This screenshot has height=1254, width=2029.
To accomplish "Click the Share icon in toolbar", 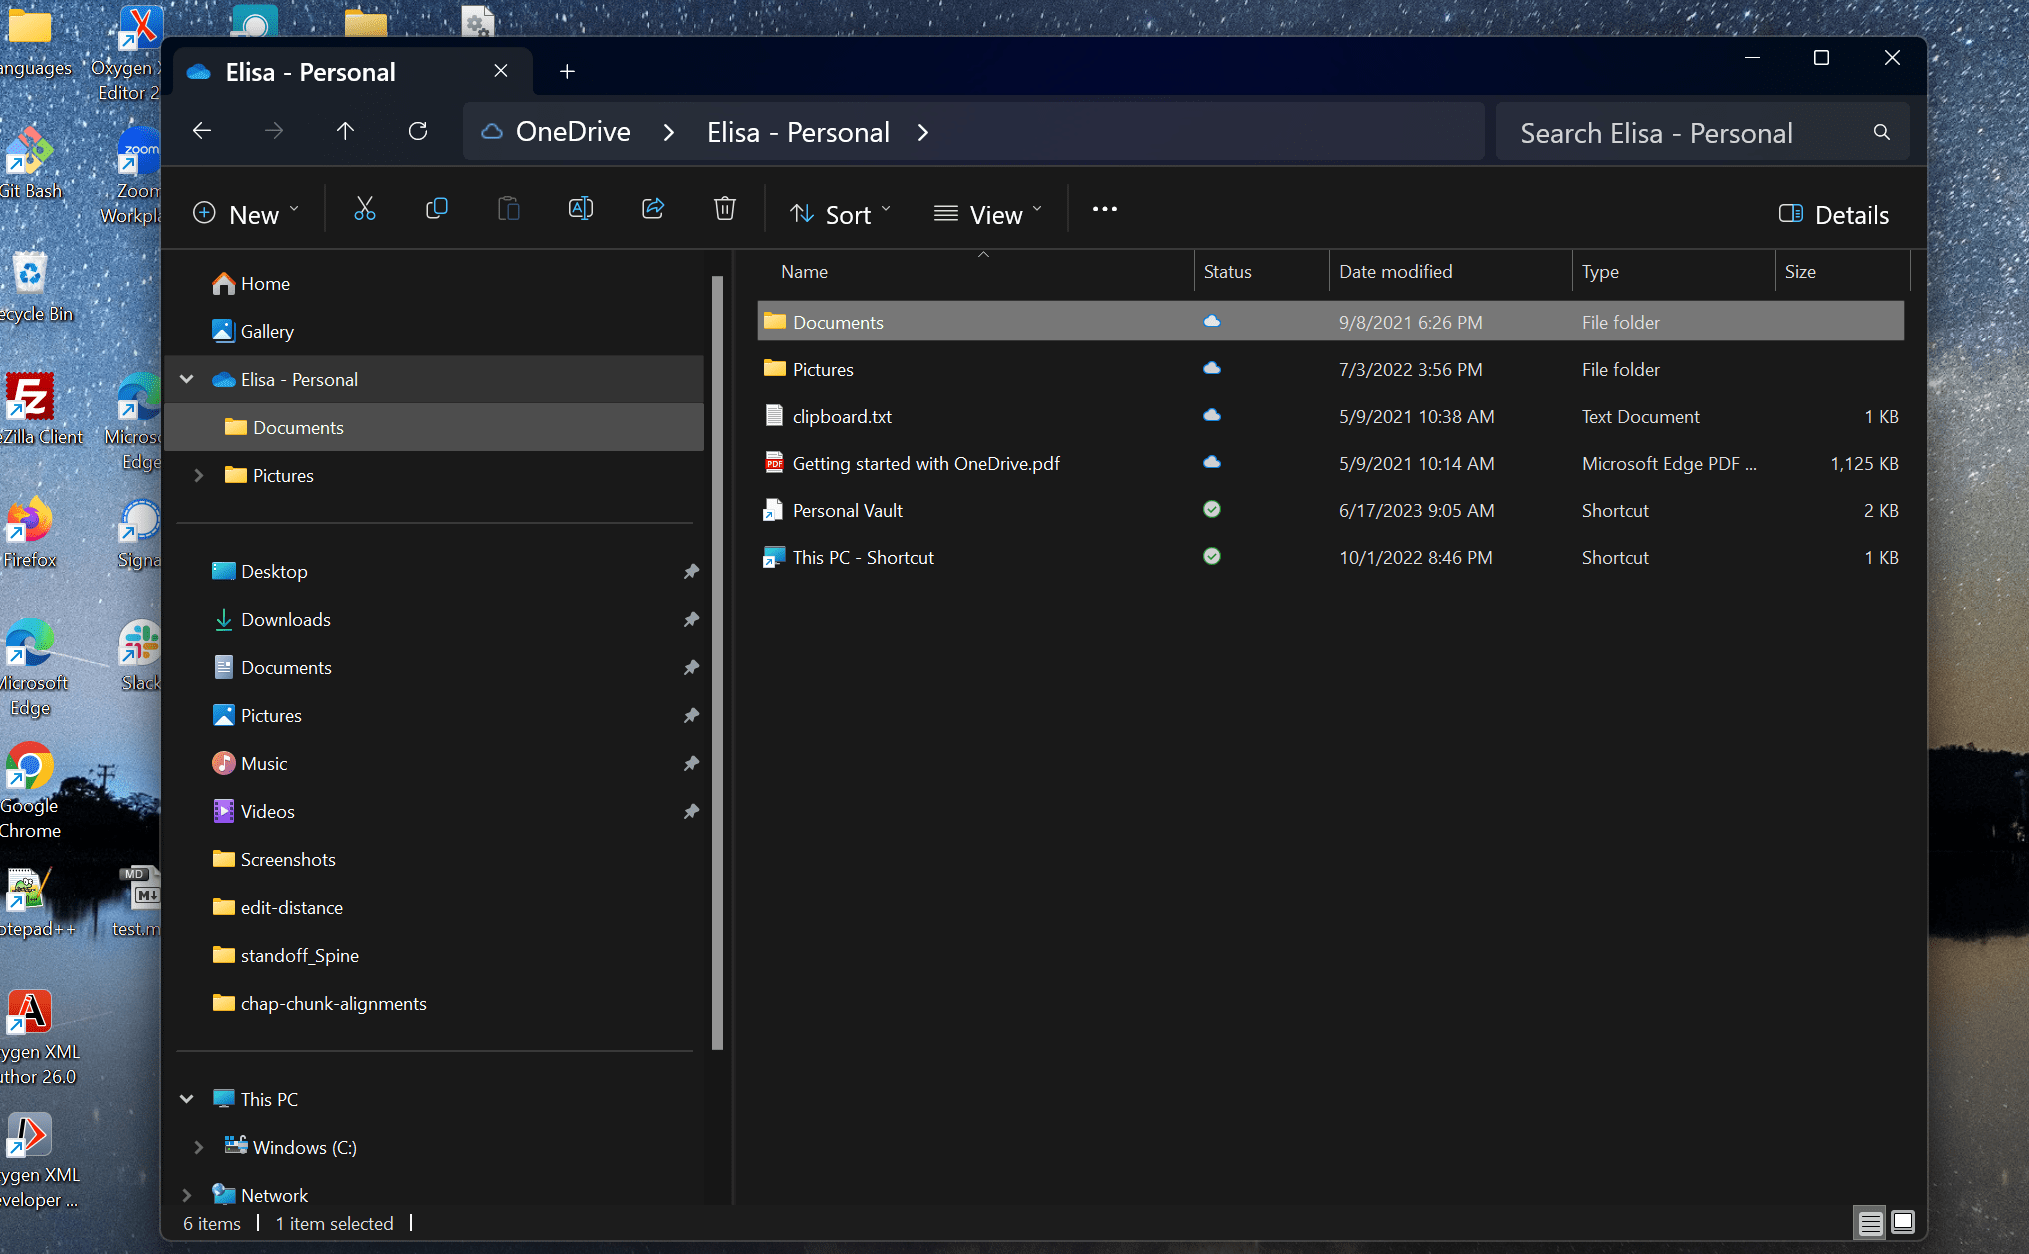I will tap(653, 209).
